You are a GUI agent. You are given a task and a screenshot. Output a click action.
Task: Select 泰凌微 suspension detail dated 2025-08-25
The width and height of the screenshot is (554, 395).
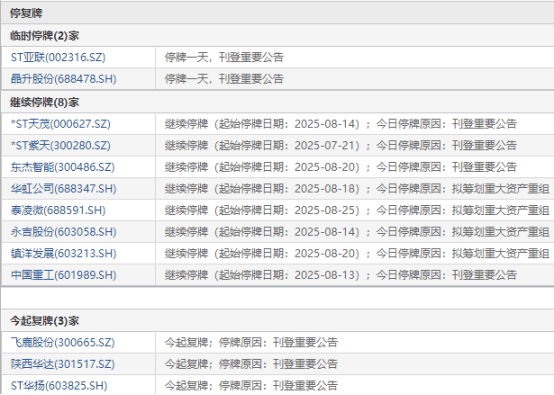coord(357,211)
